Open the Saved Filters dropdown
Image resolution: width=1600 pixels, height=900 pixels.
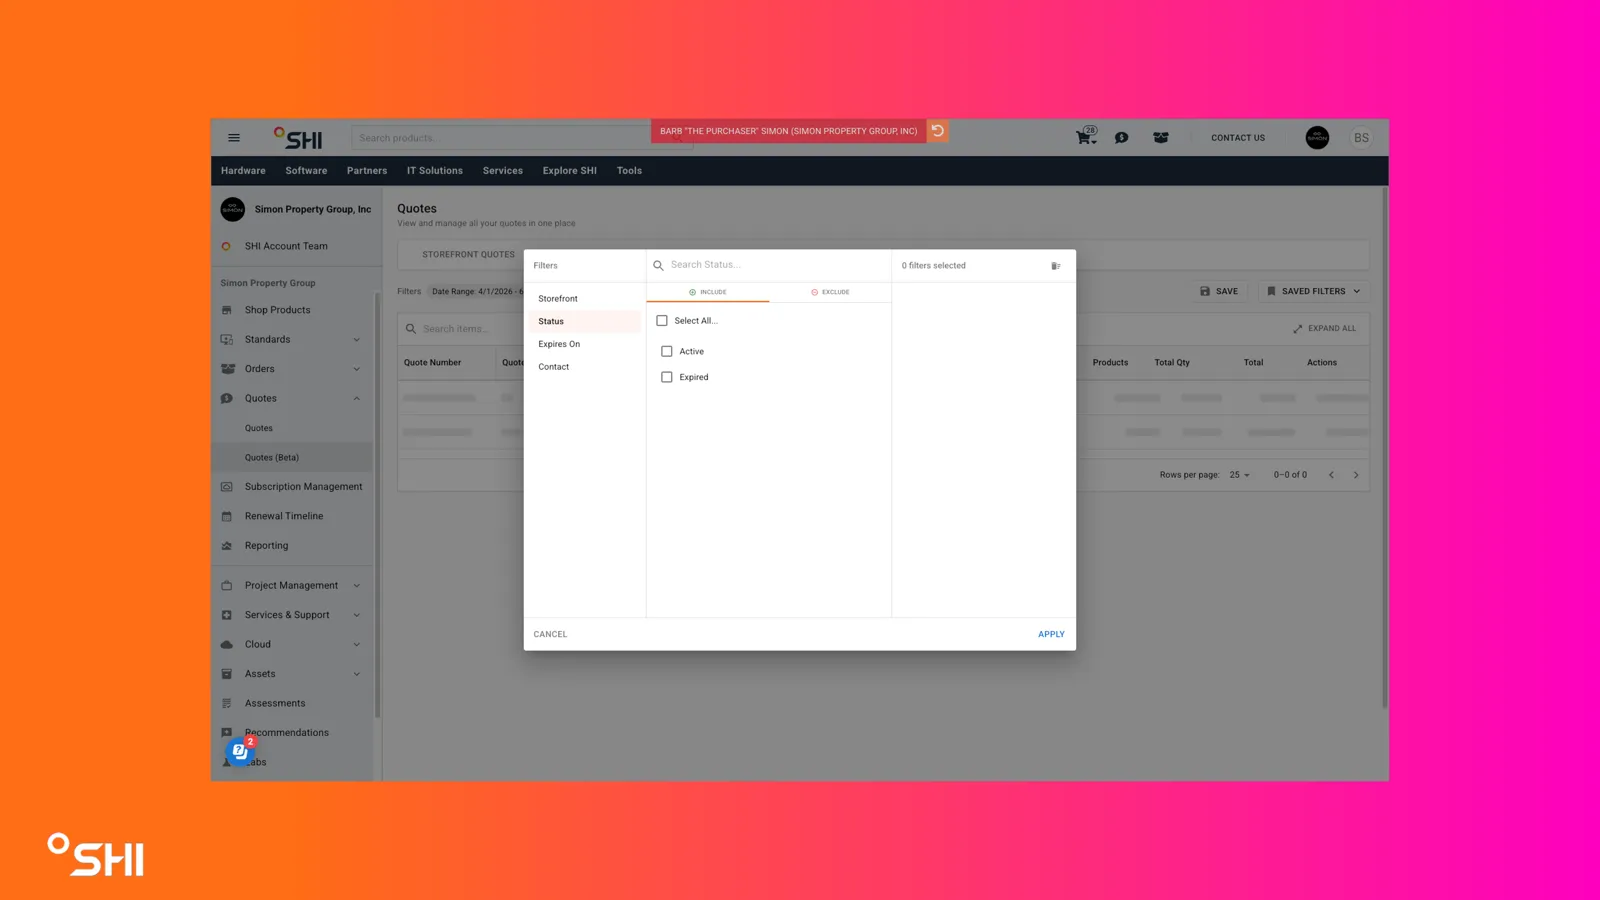(1313, 291)
